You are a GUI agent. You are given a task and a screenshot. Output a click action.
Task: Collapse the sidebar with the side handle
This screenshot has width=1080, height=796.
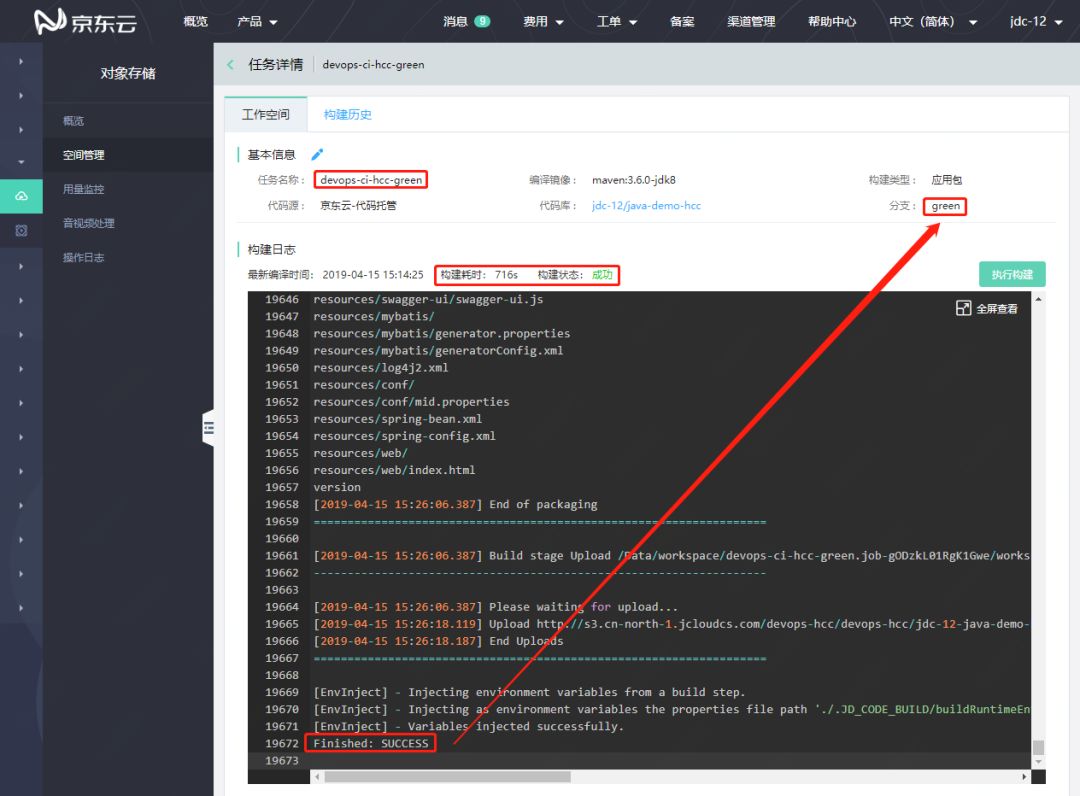(208, 428)
